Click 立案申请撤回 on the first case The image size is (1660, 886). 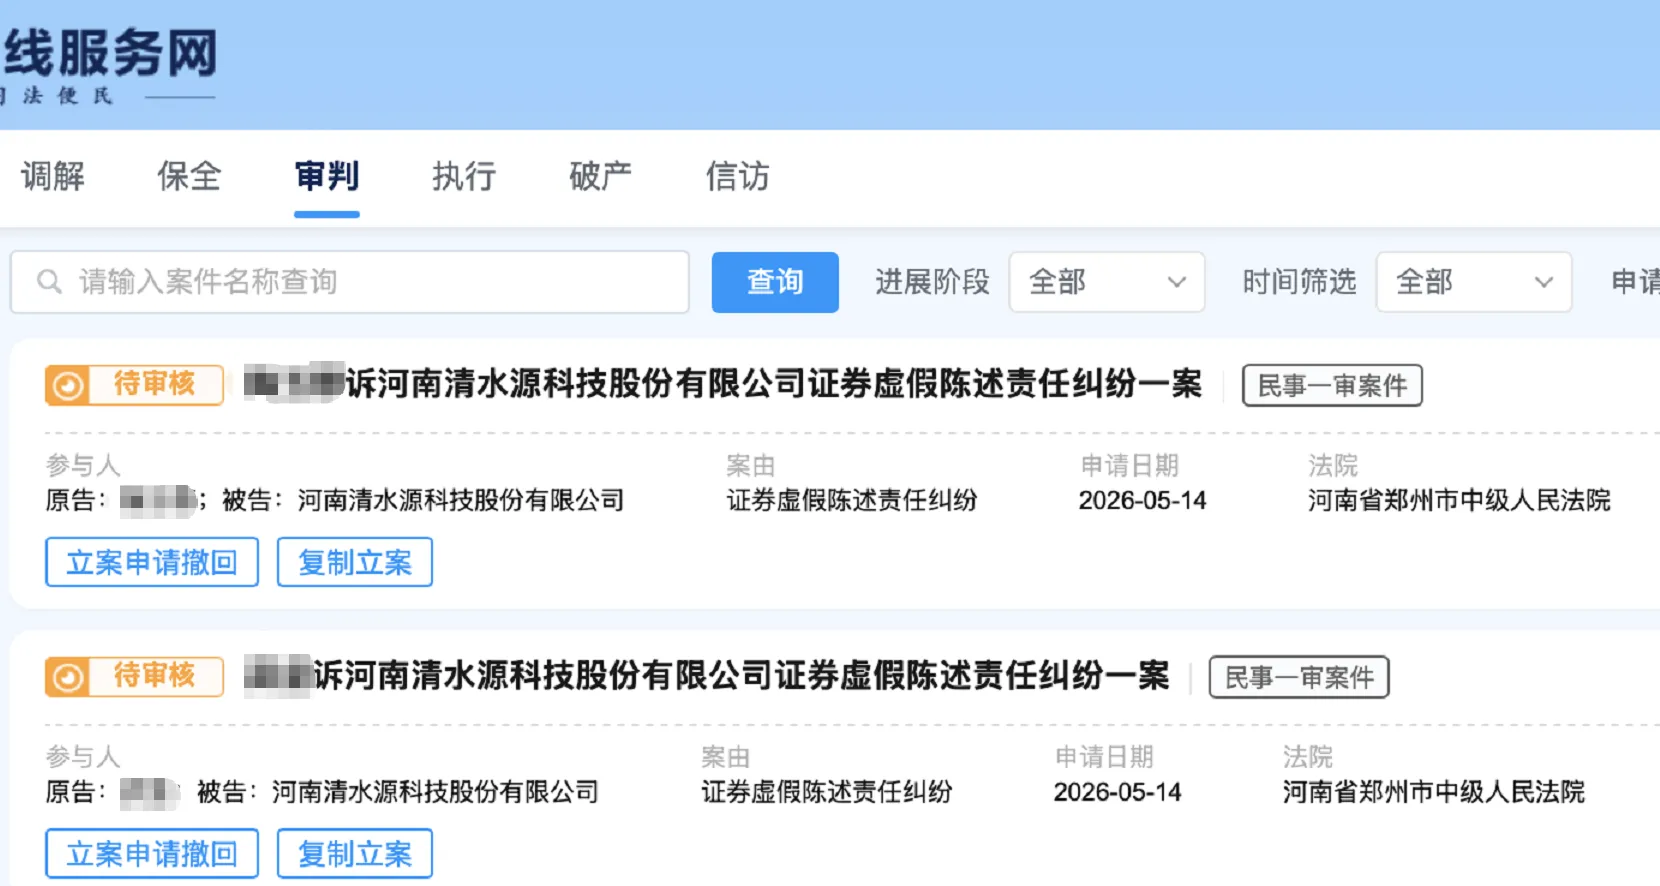click(152, 562)
